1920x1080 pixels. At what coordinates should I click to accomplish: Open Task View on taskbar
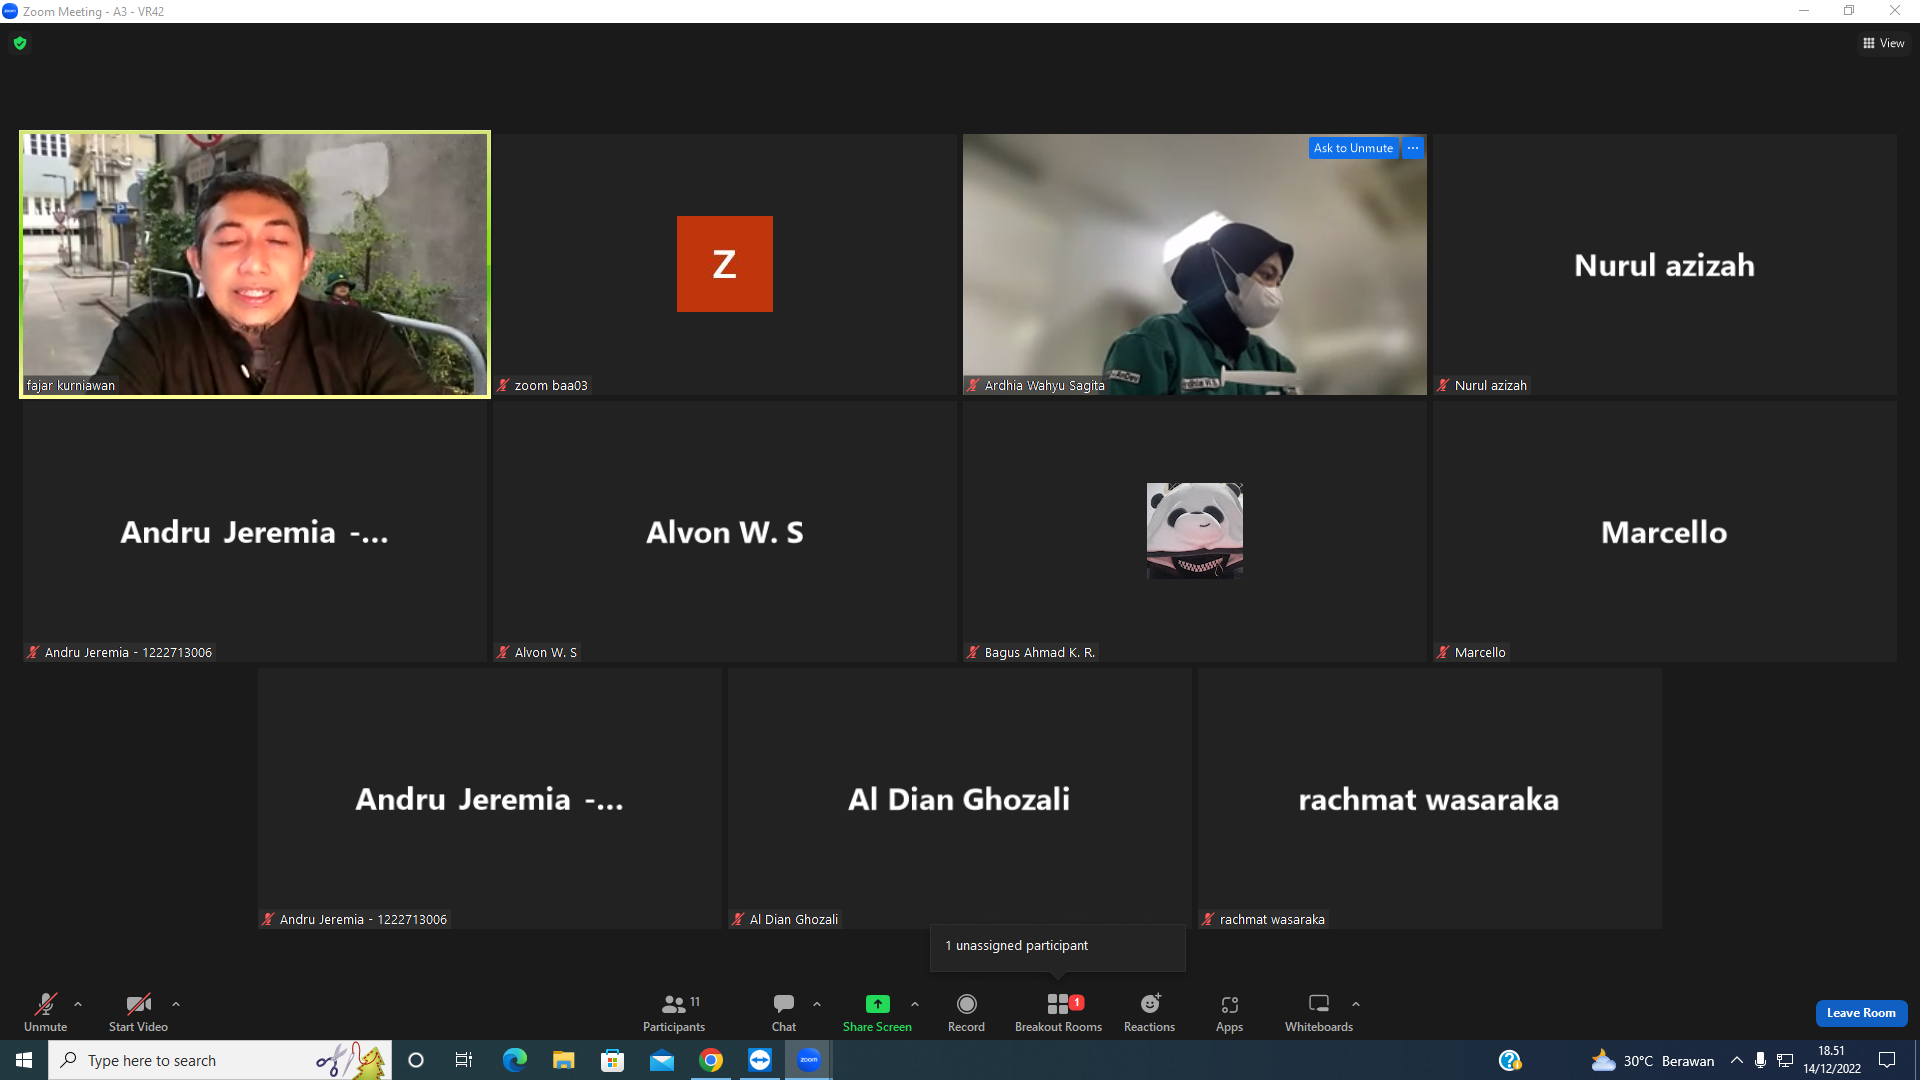click(x=464, y=1060)
